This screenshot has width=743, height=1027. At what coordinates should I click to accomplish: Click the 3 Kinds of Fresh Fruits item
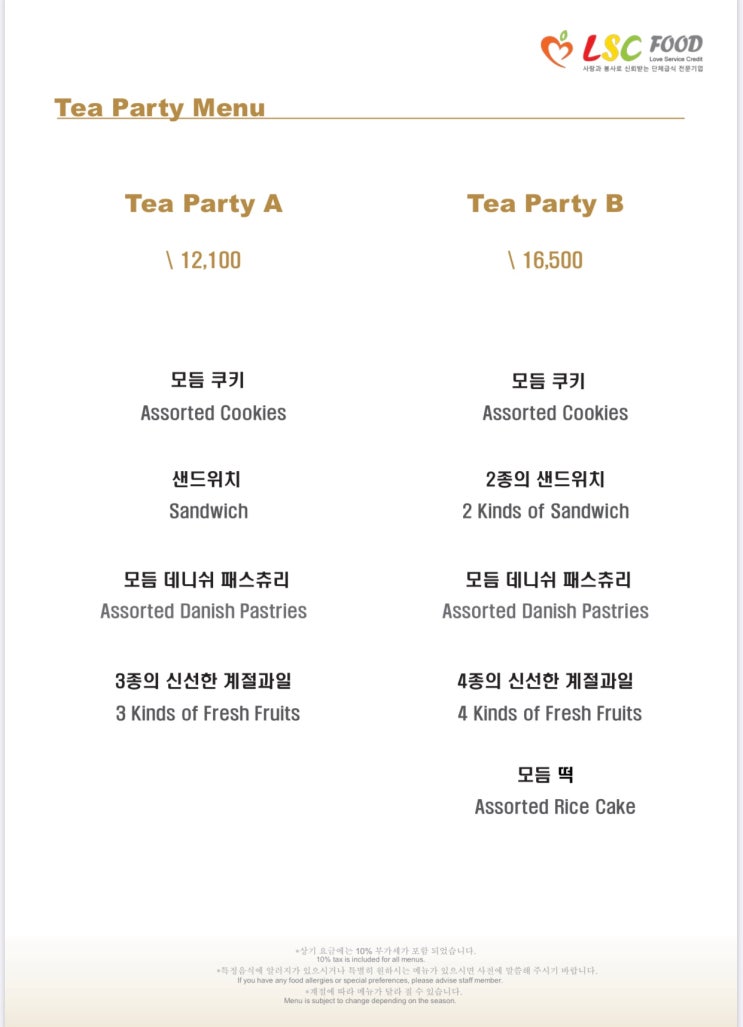[208, 713]
